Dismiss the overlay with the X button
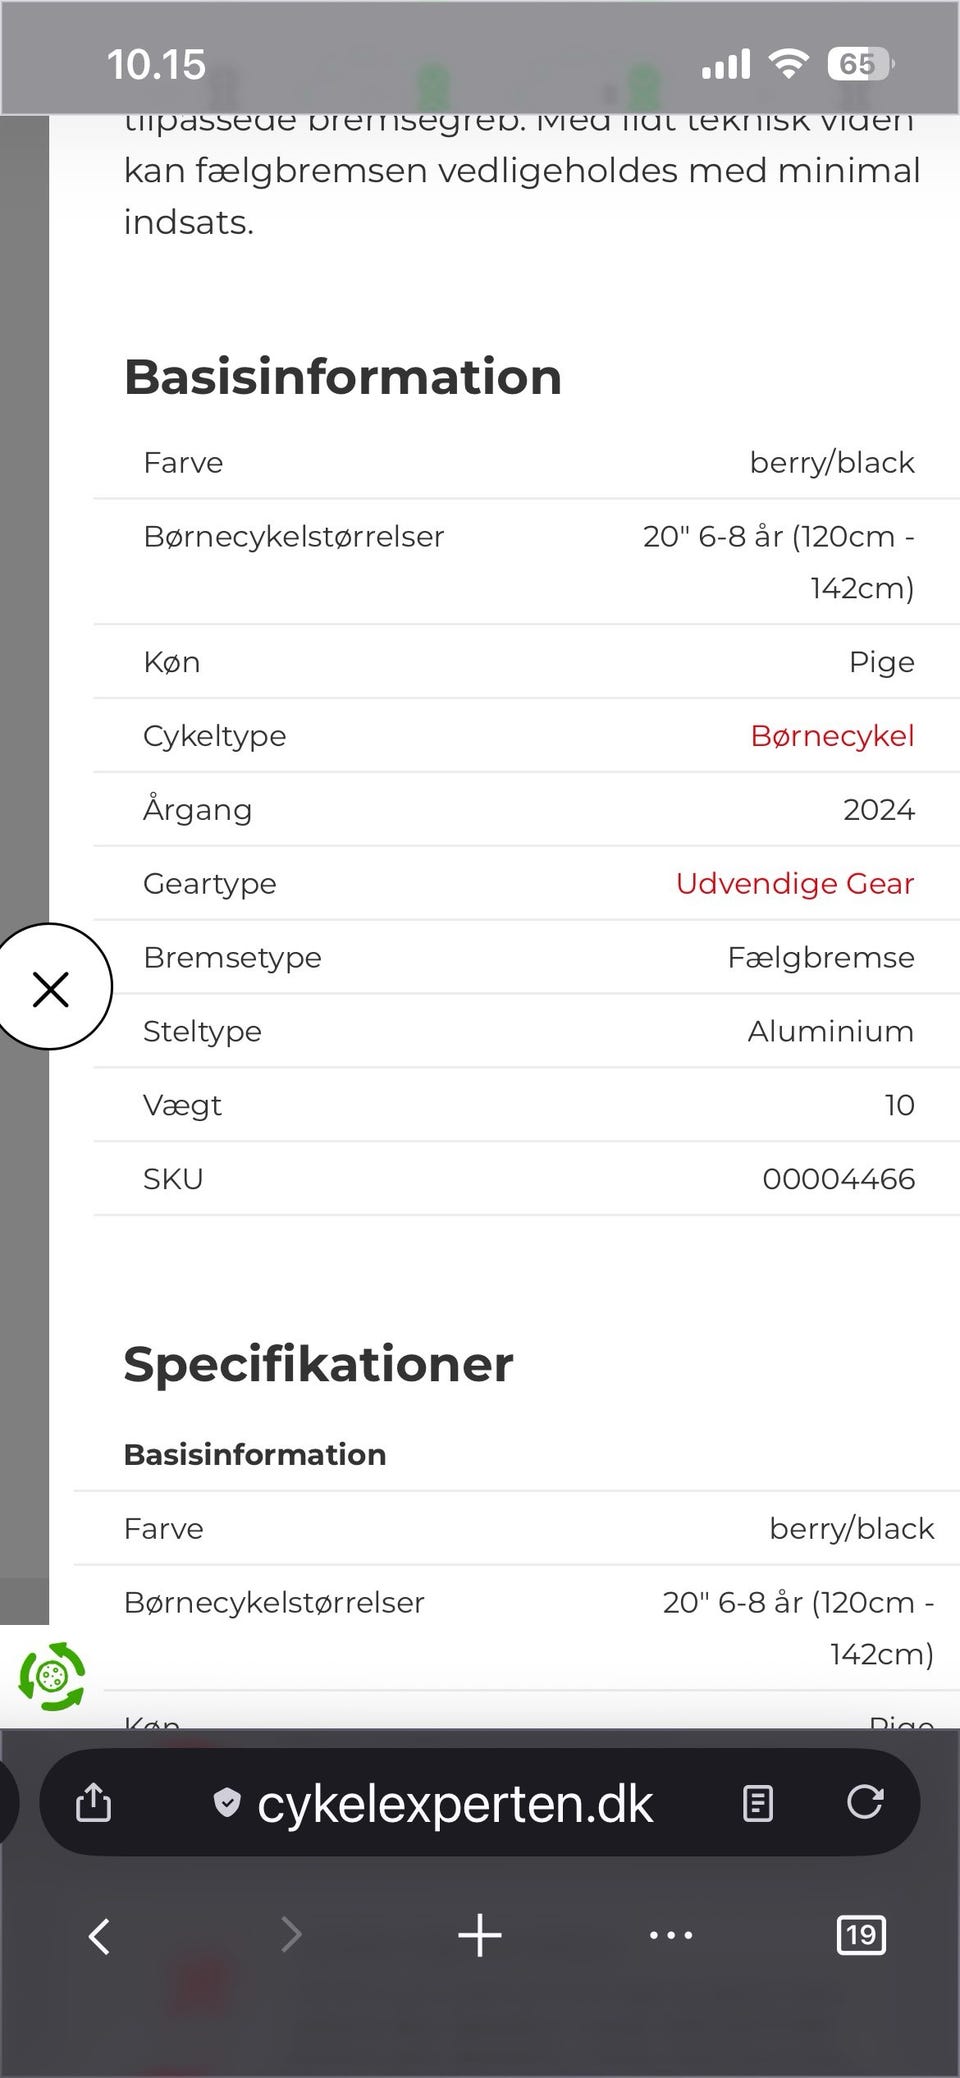 click(x=52, y=988)
